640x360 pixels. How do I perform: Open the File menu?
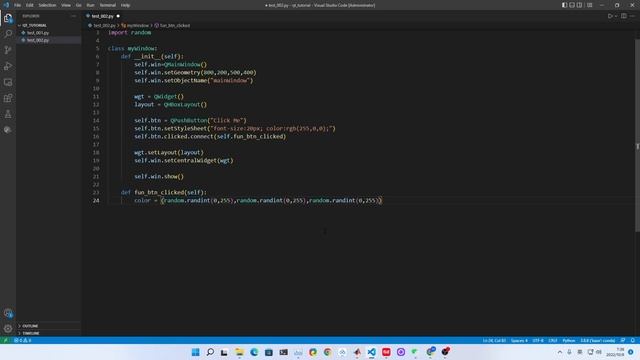17,5
